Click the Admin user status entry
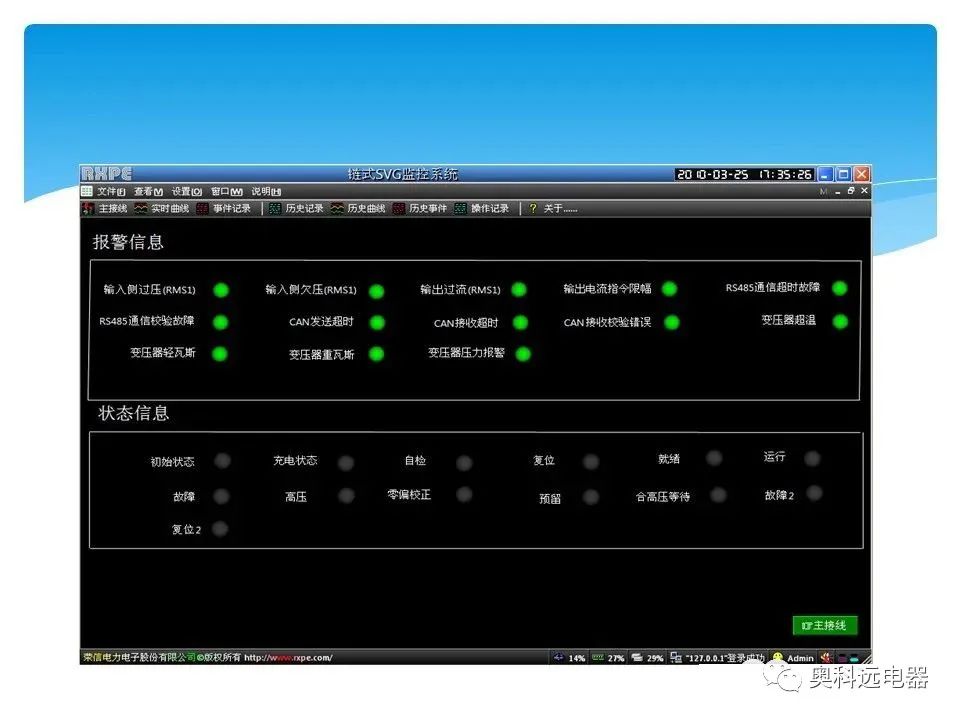960x720 pixels. (x=793, y=658)
